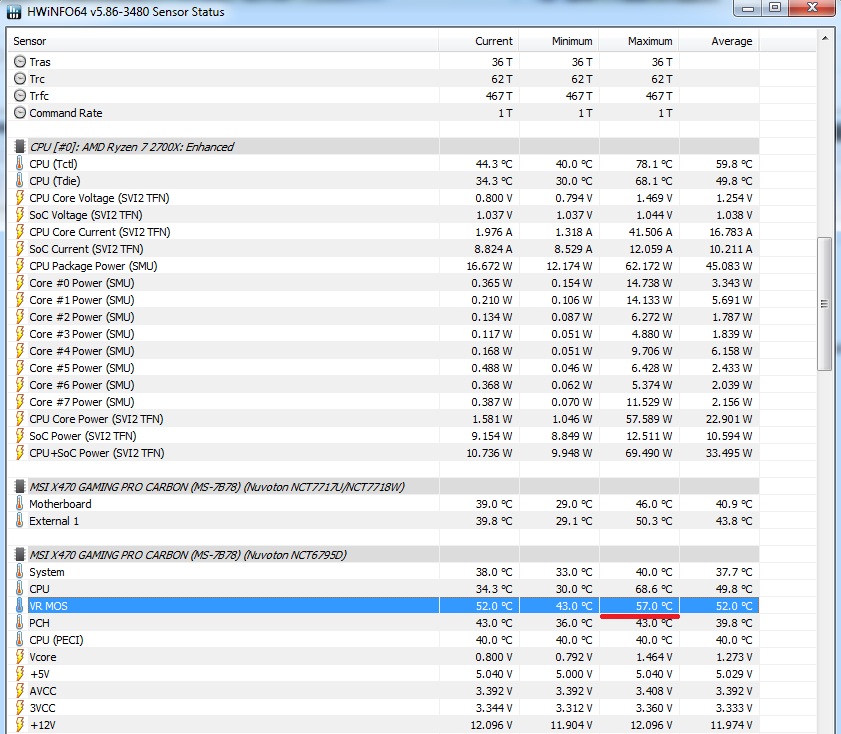Select the Core #6 Power (SMU) row

tap(383, 385)
